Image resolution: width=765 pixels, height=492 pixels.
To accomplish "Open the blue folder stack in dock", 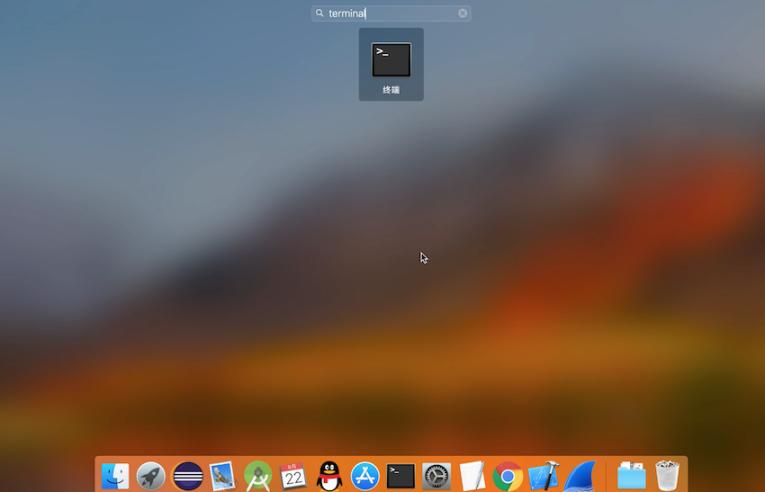I will [631, 475].
